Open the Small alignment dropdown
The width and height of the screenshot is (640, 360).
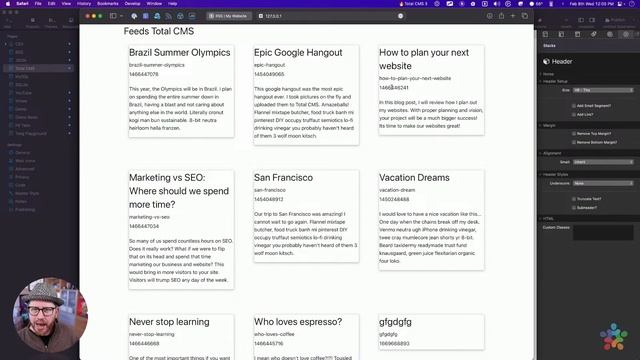(x=603, y=162)
